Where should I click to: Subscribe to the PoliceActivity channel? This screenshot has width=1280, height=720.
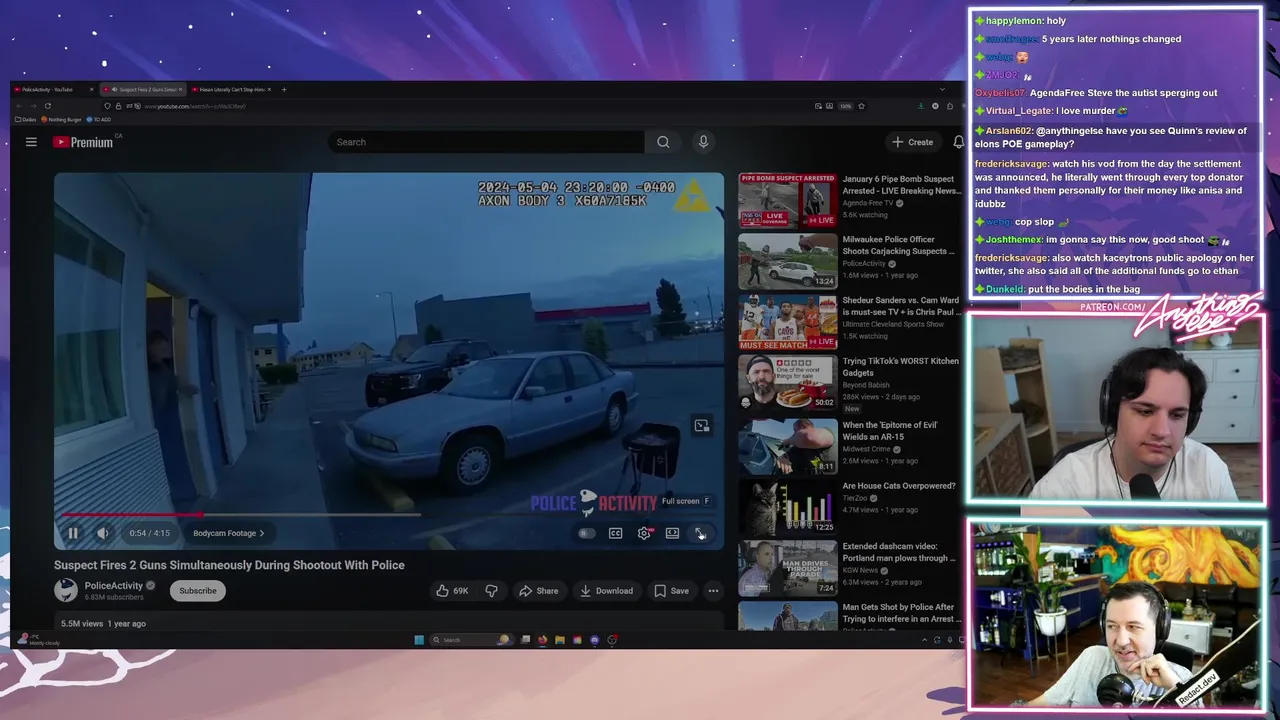198,591
